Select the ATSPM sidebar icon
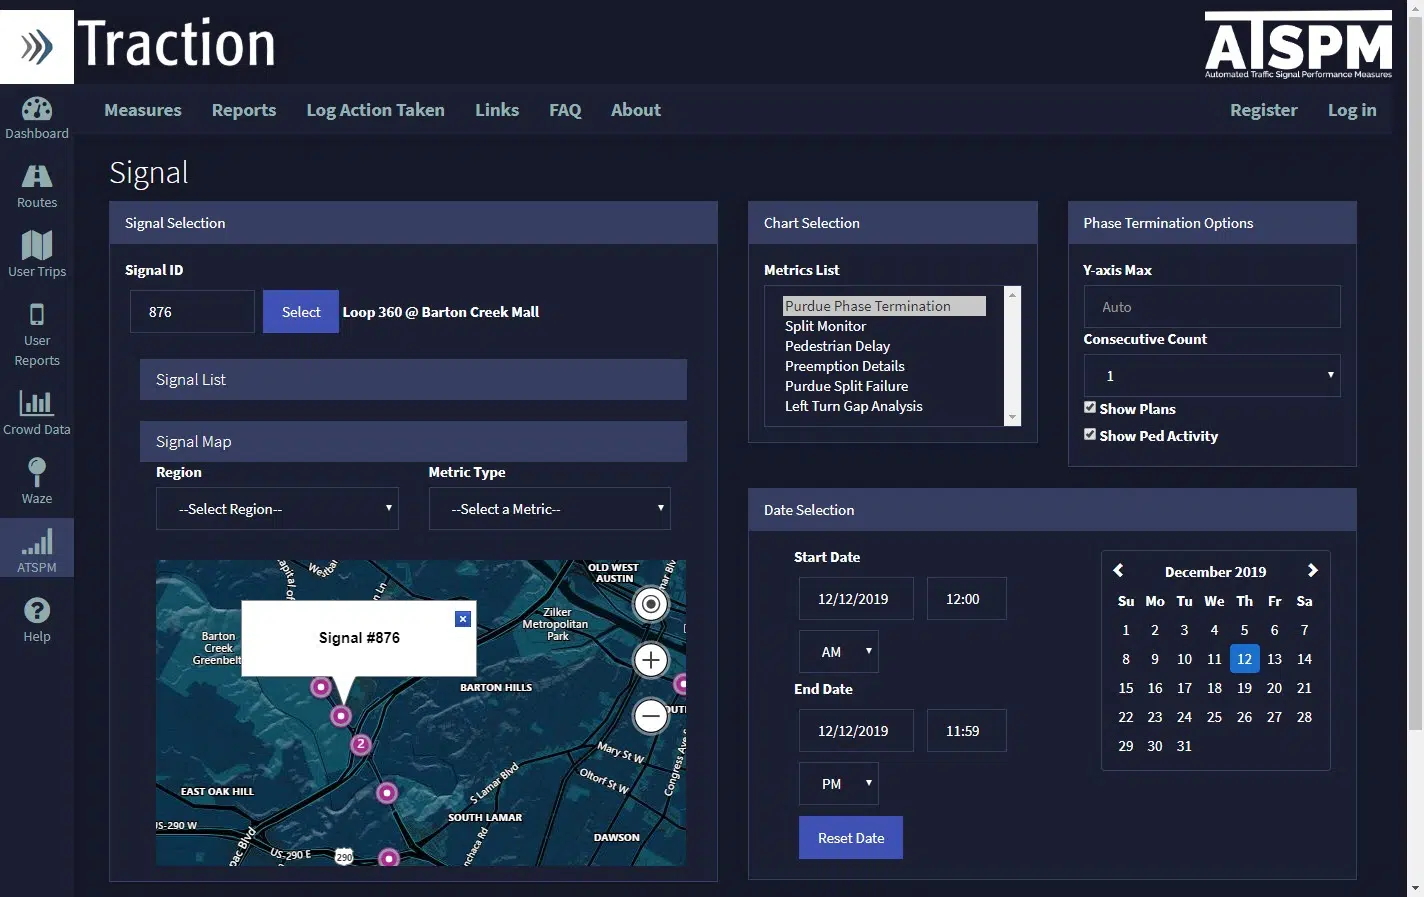The height and width of the screenshot is (897, 1424). coord(37,548)
